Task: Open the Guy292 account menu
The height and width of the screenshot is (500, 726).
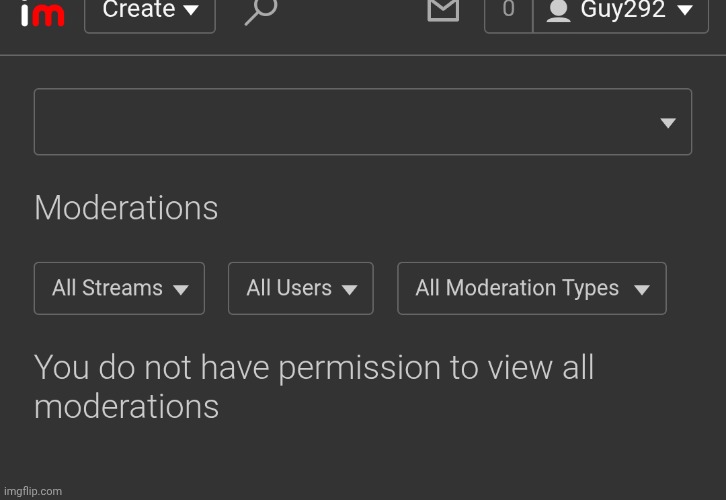Action: [x=622, y=12]
